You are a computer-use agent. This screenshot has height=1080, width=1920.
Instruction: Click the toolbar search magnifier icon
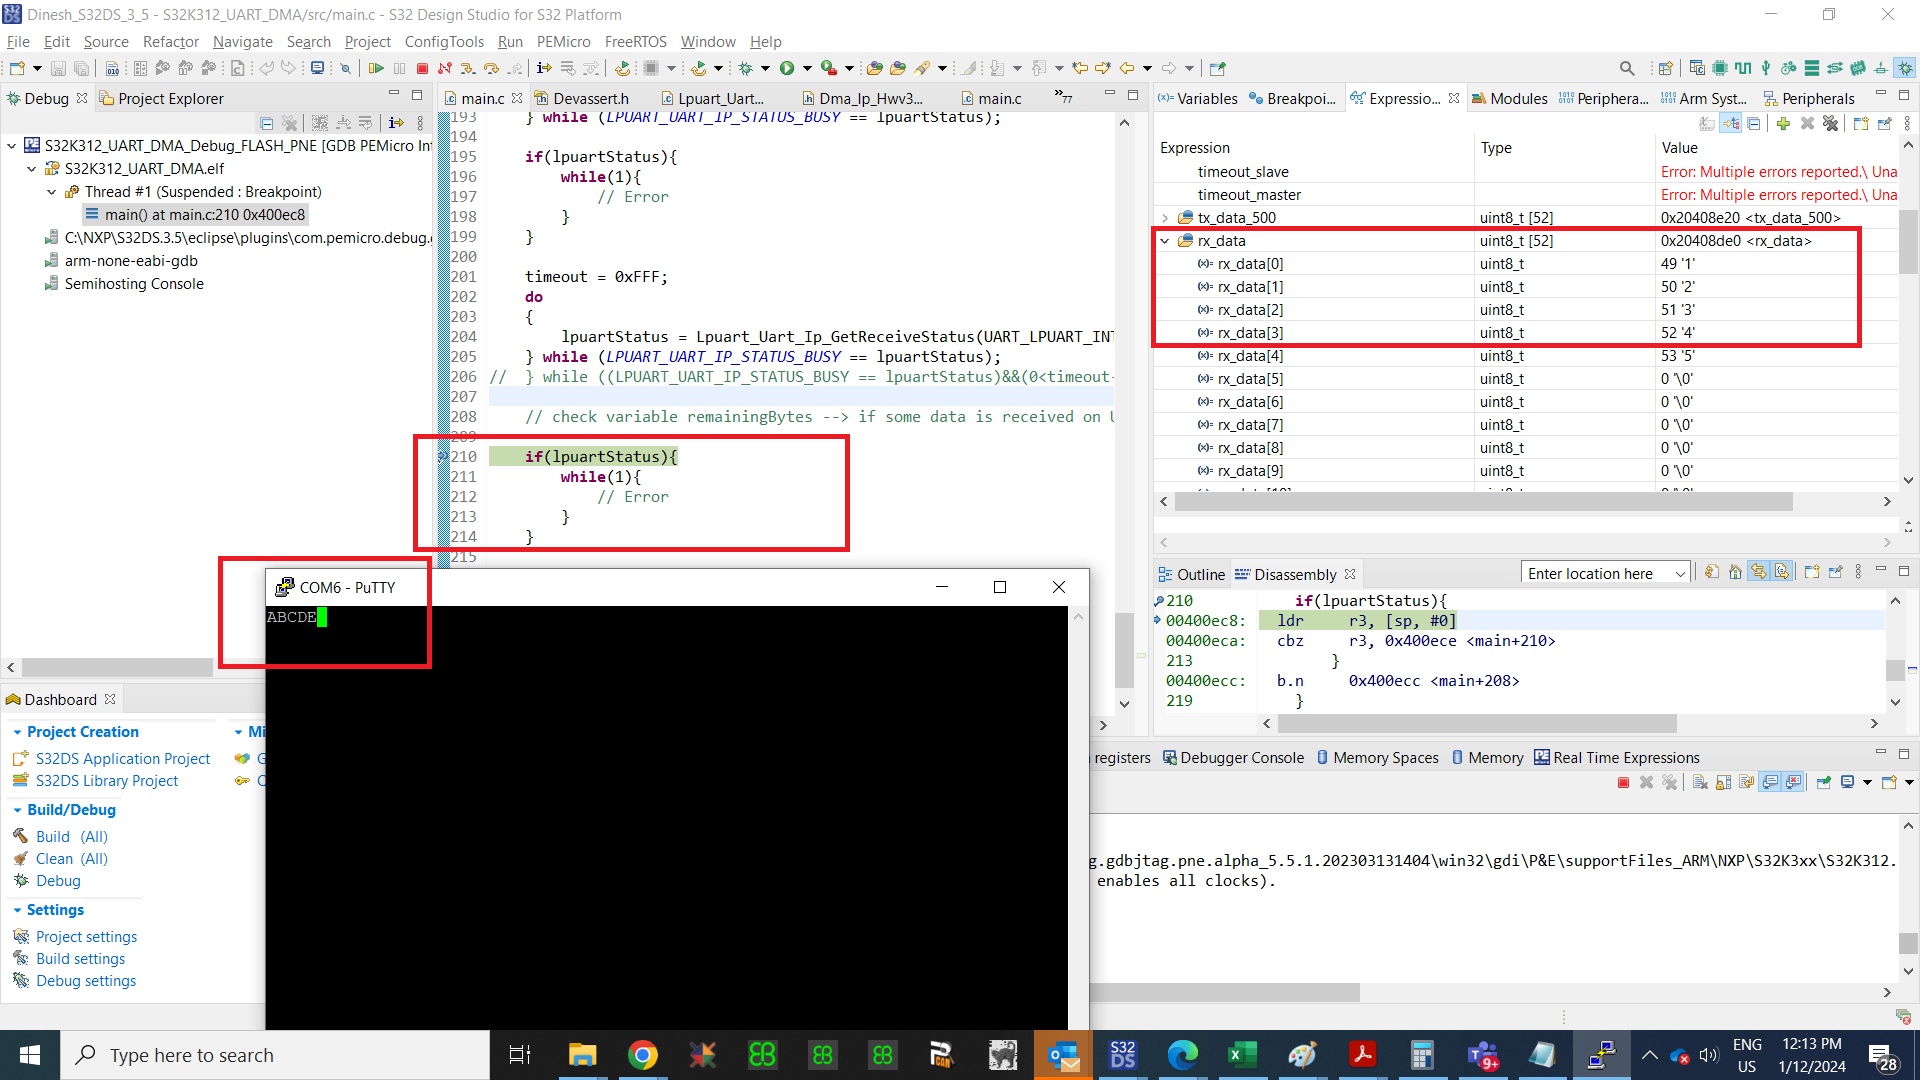tap(1627, 69)
